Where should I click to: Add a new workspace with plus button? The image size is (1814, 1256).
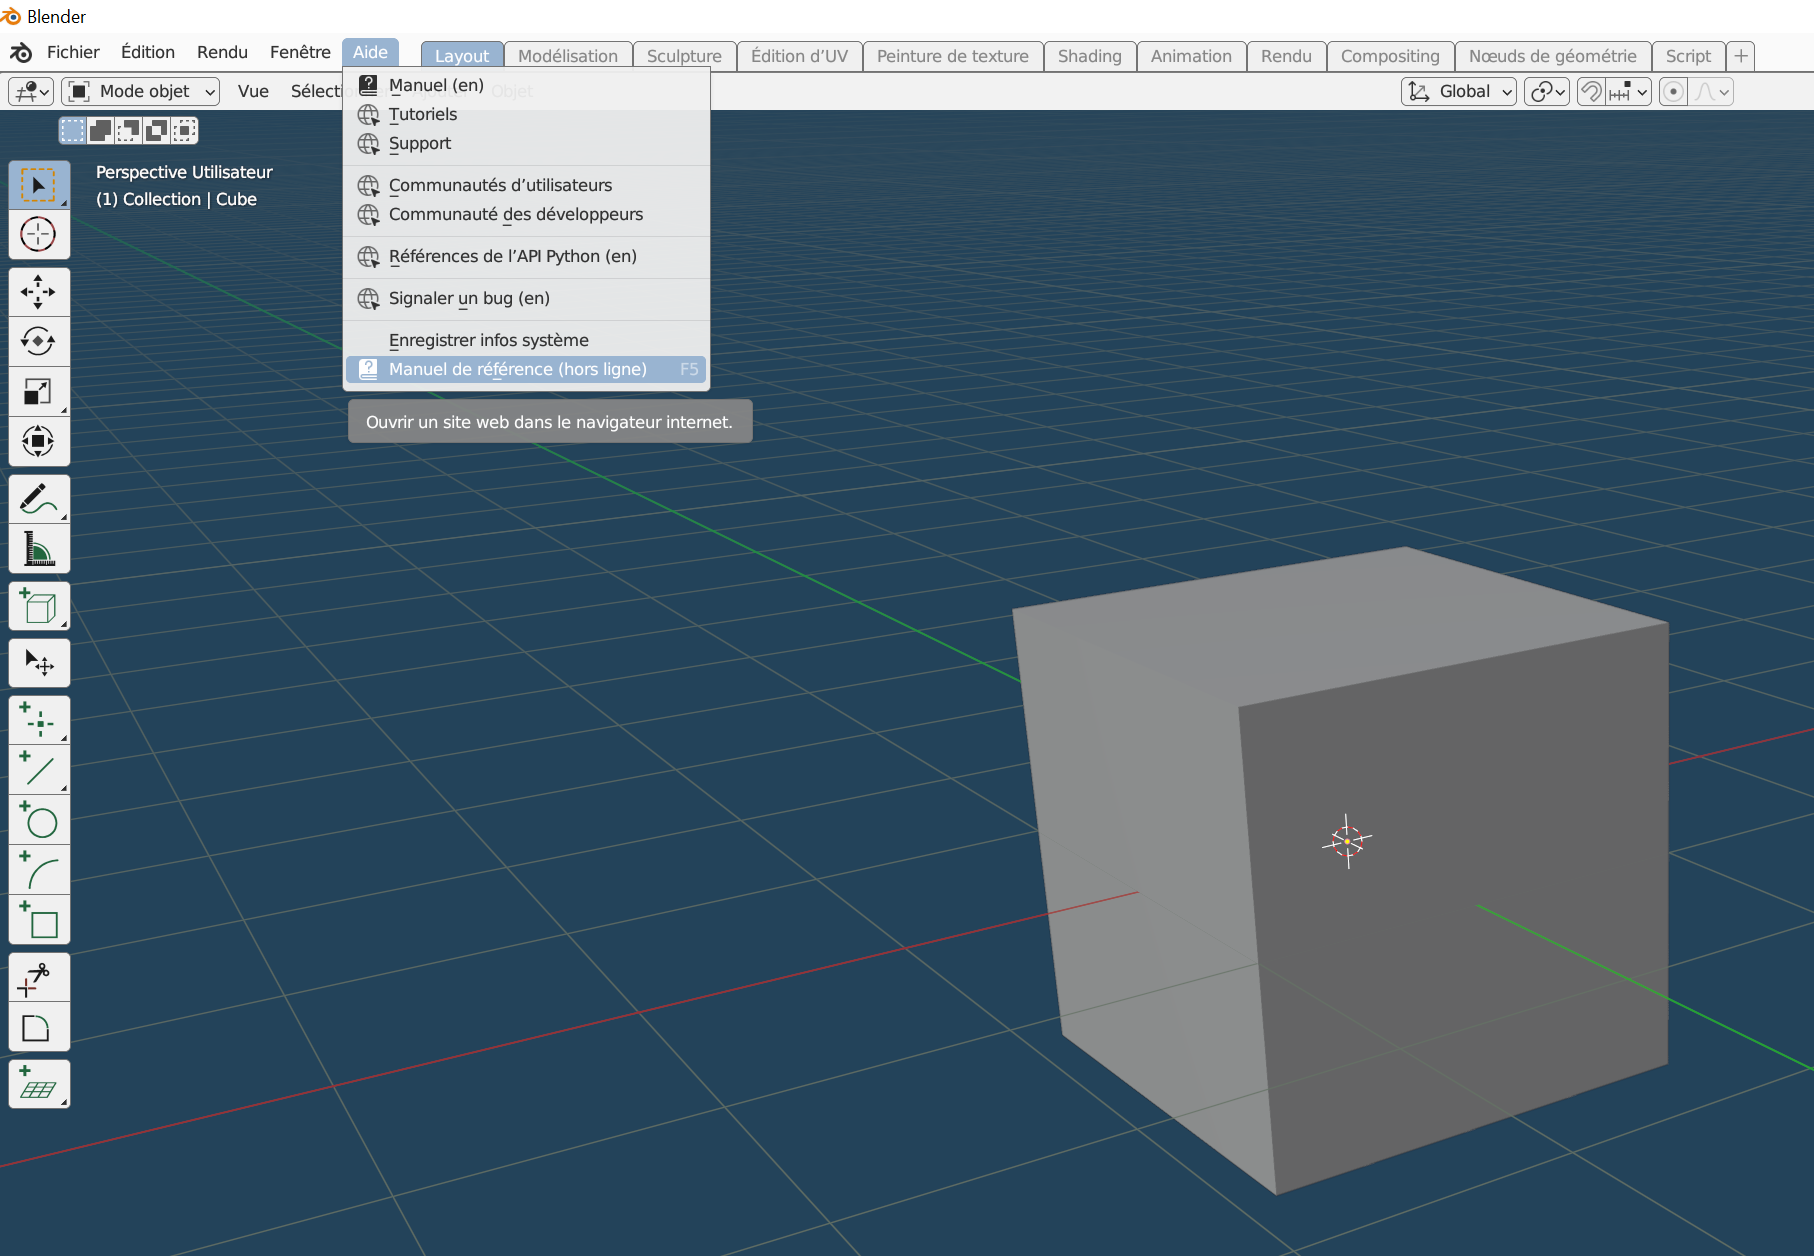tap(1741, 56)
